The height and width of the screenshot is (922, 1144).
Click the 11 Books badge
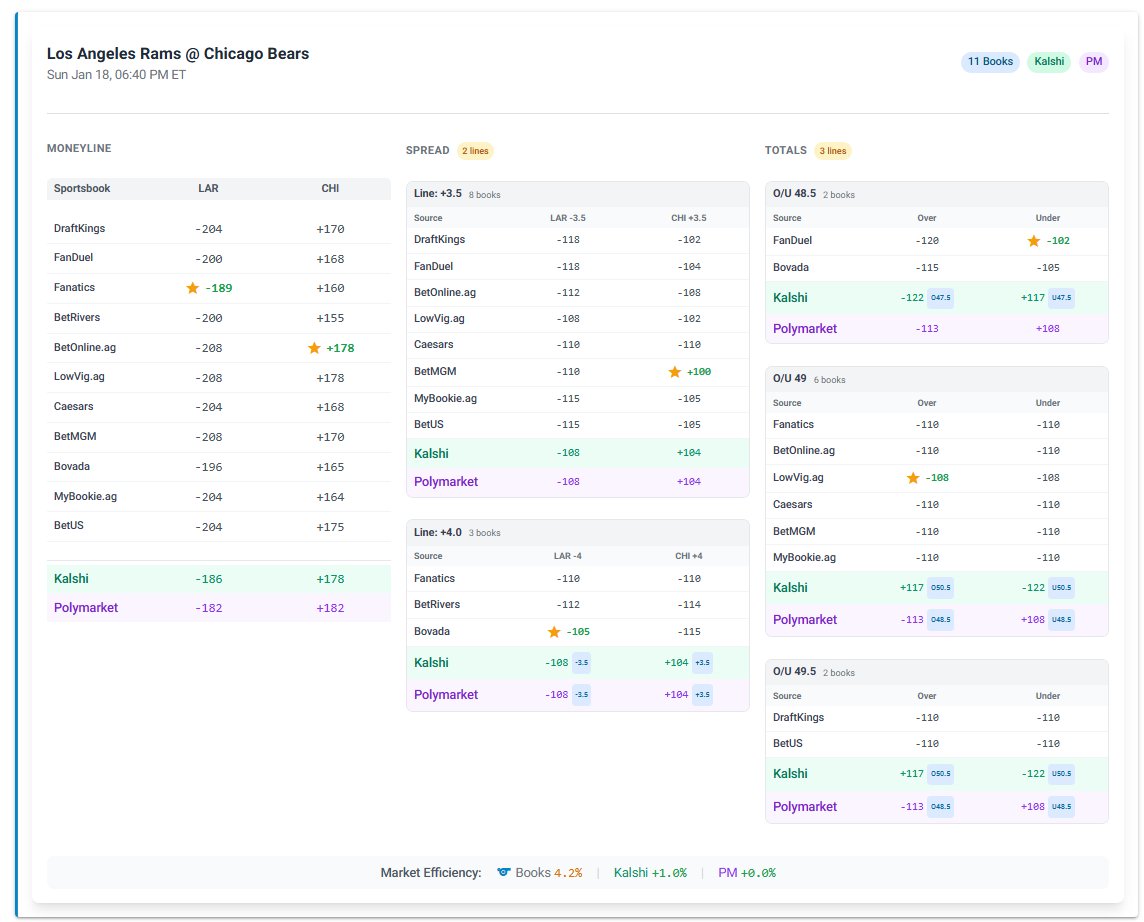(x=990, y=61)
